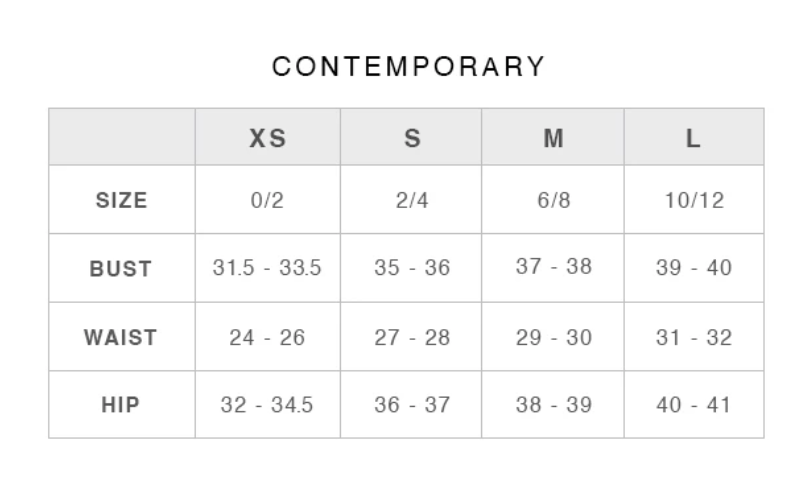Click the 39 - 40 bust measurement

click(693, 268)
